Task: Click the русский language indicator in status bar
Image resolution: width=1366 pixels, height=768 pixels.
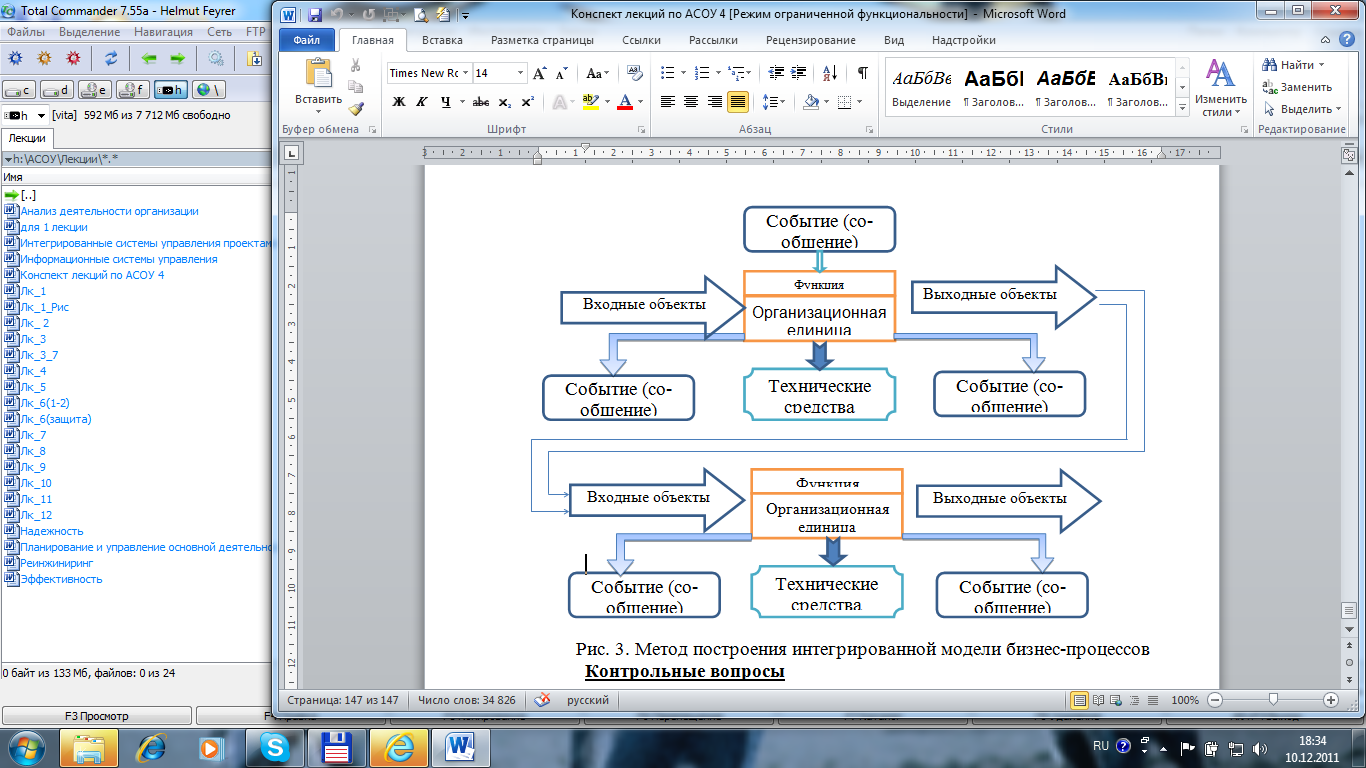Action: click(x=588, y=700)
